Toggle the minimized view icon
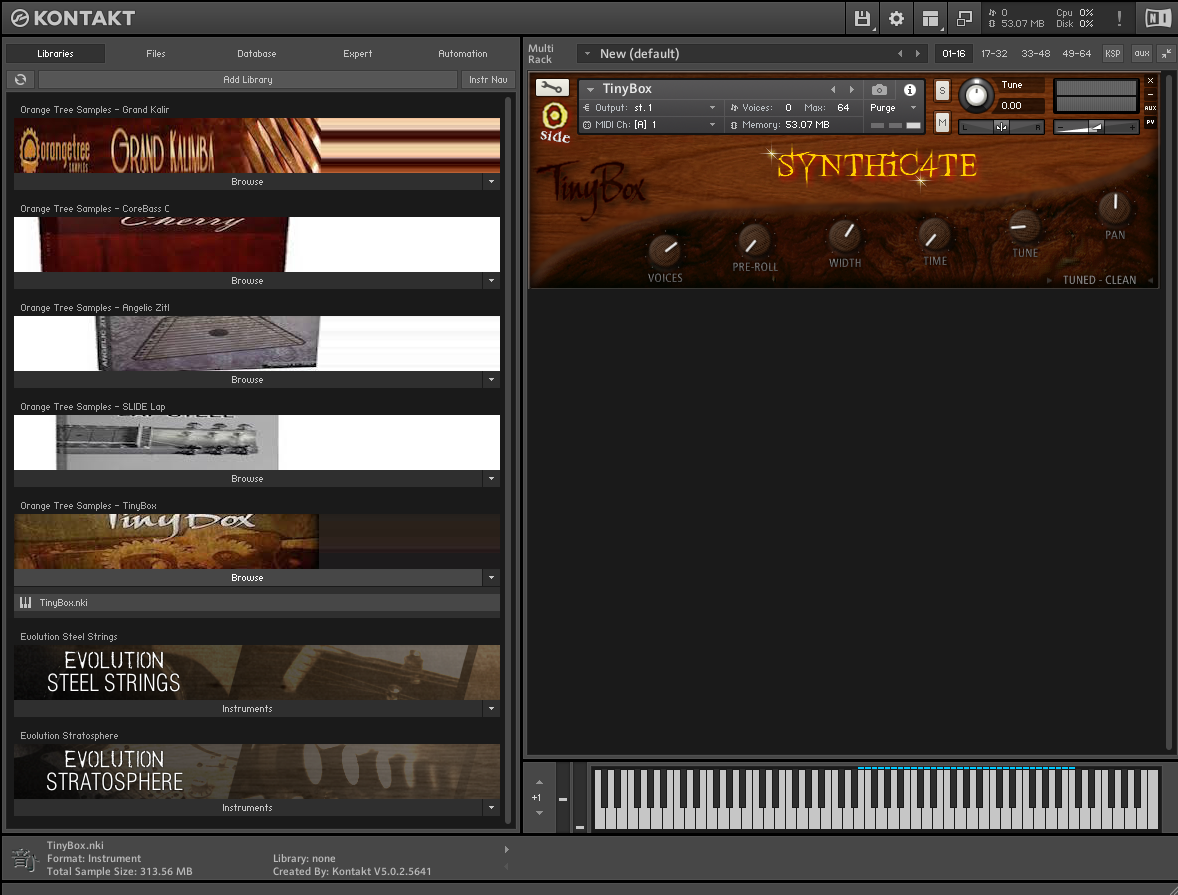The image size is (1178, 895). tap(964, 18)
